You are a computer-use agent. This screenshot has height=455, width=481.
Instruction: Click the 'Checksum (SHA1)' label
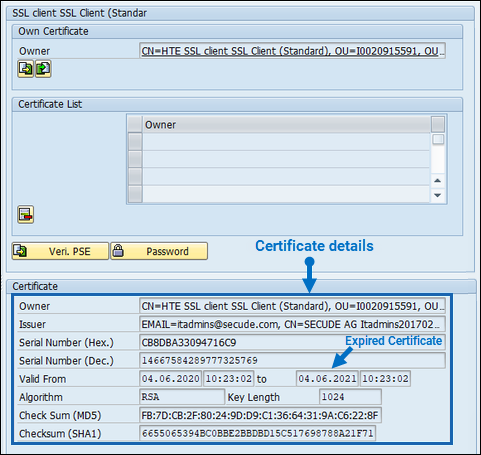point(60,433)
